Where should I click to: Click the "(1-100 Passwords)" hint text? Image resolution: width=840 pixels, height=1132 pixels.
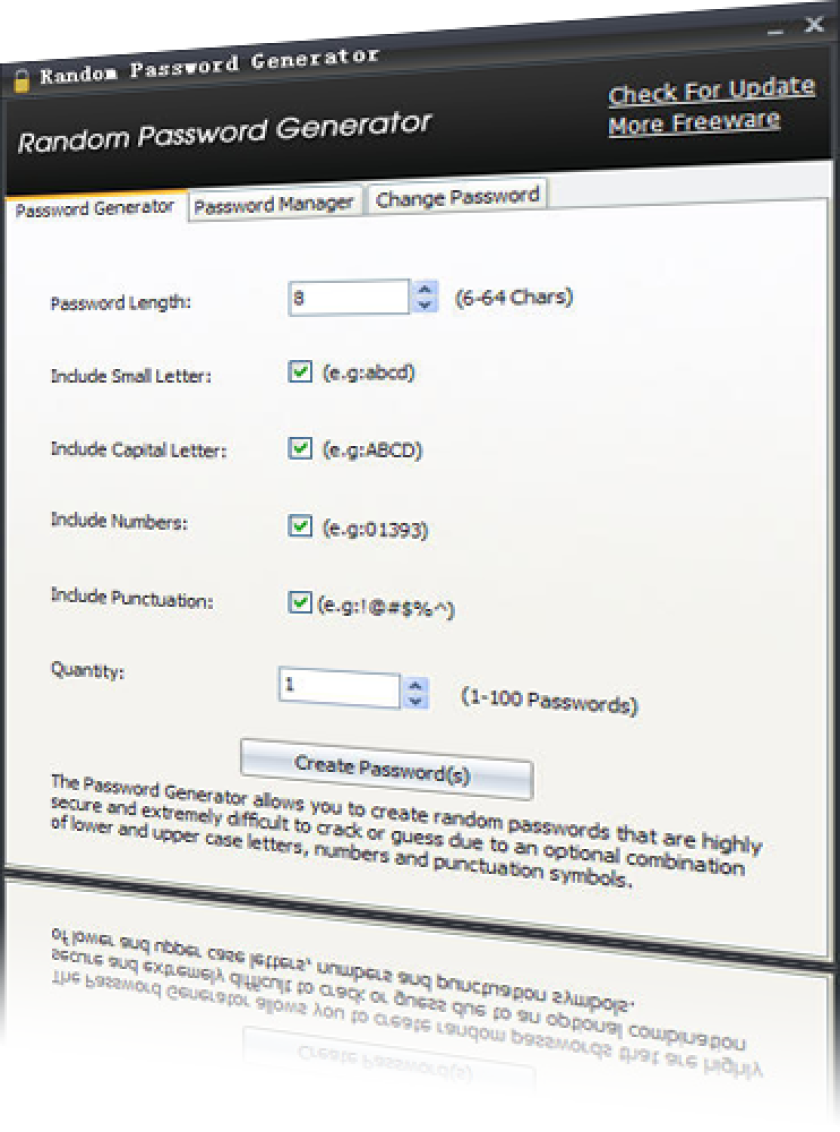click(x=549, y=700)
